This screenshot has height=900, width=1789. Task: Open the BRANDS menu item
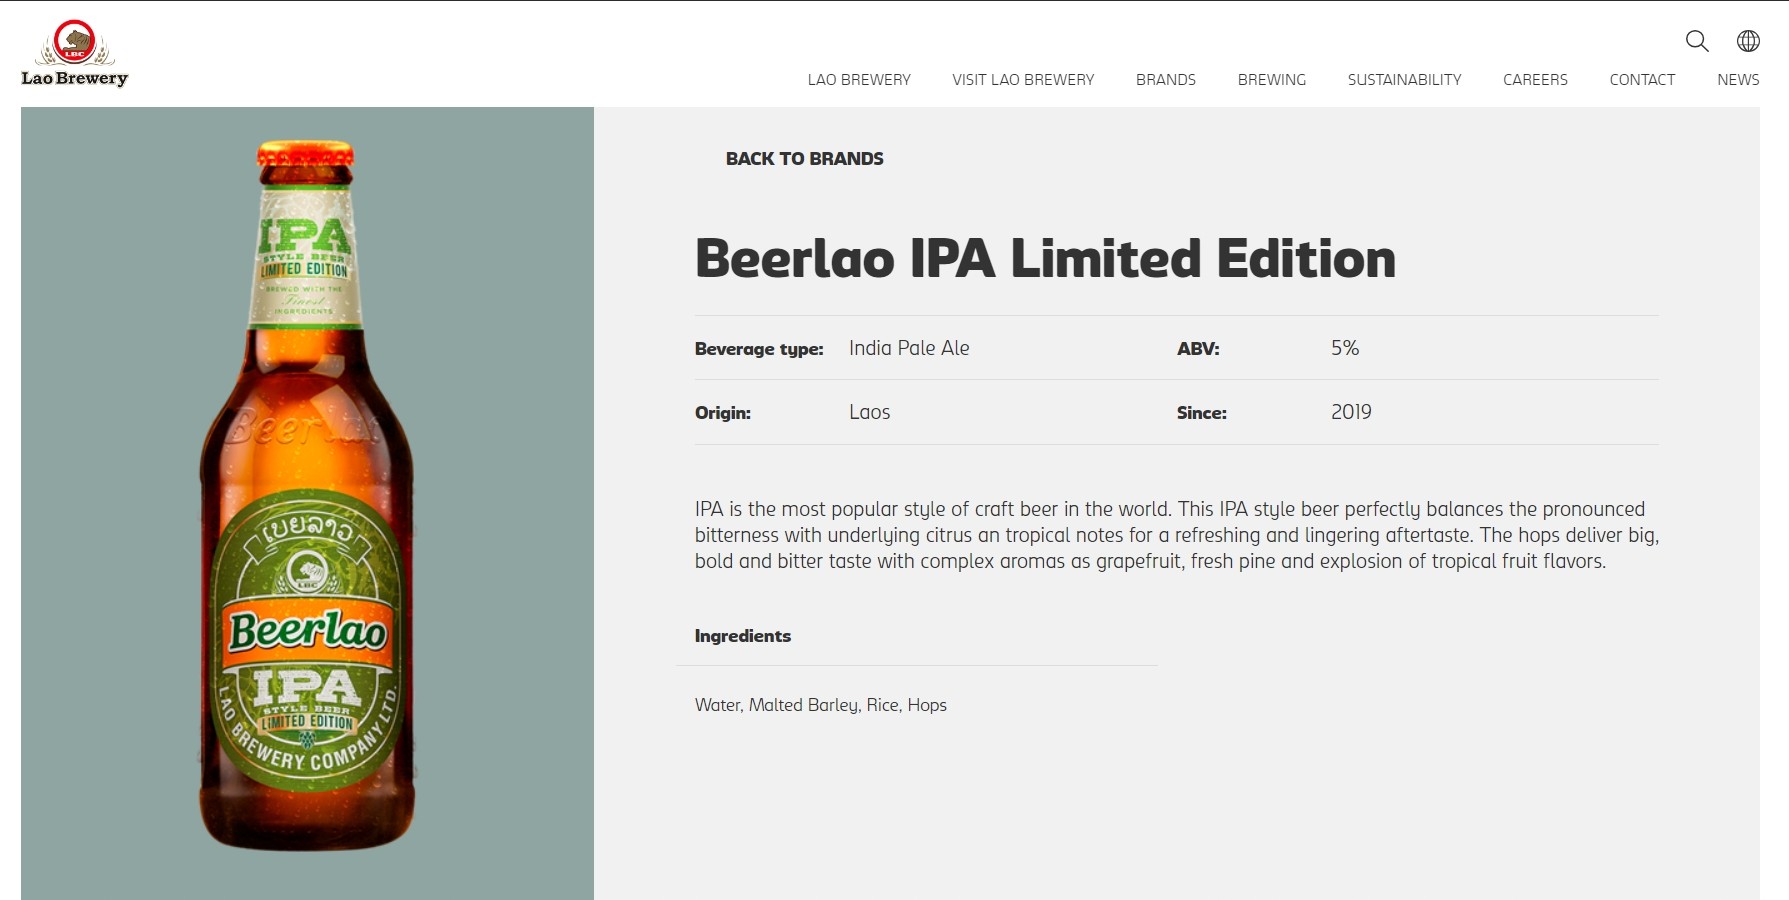click(1166, 80)
